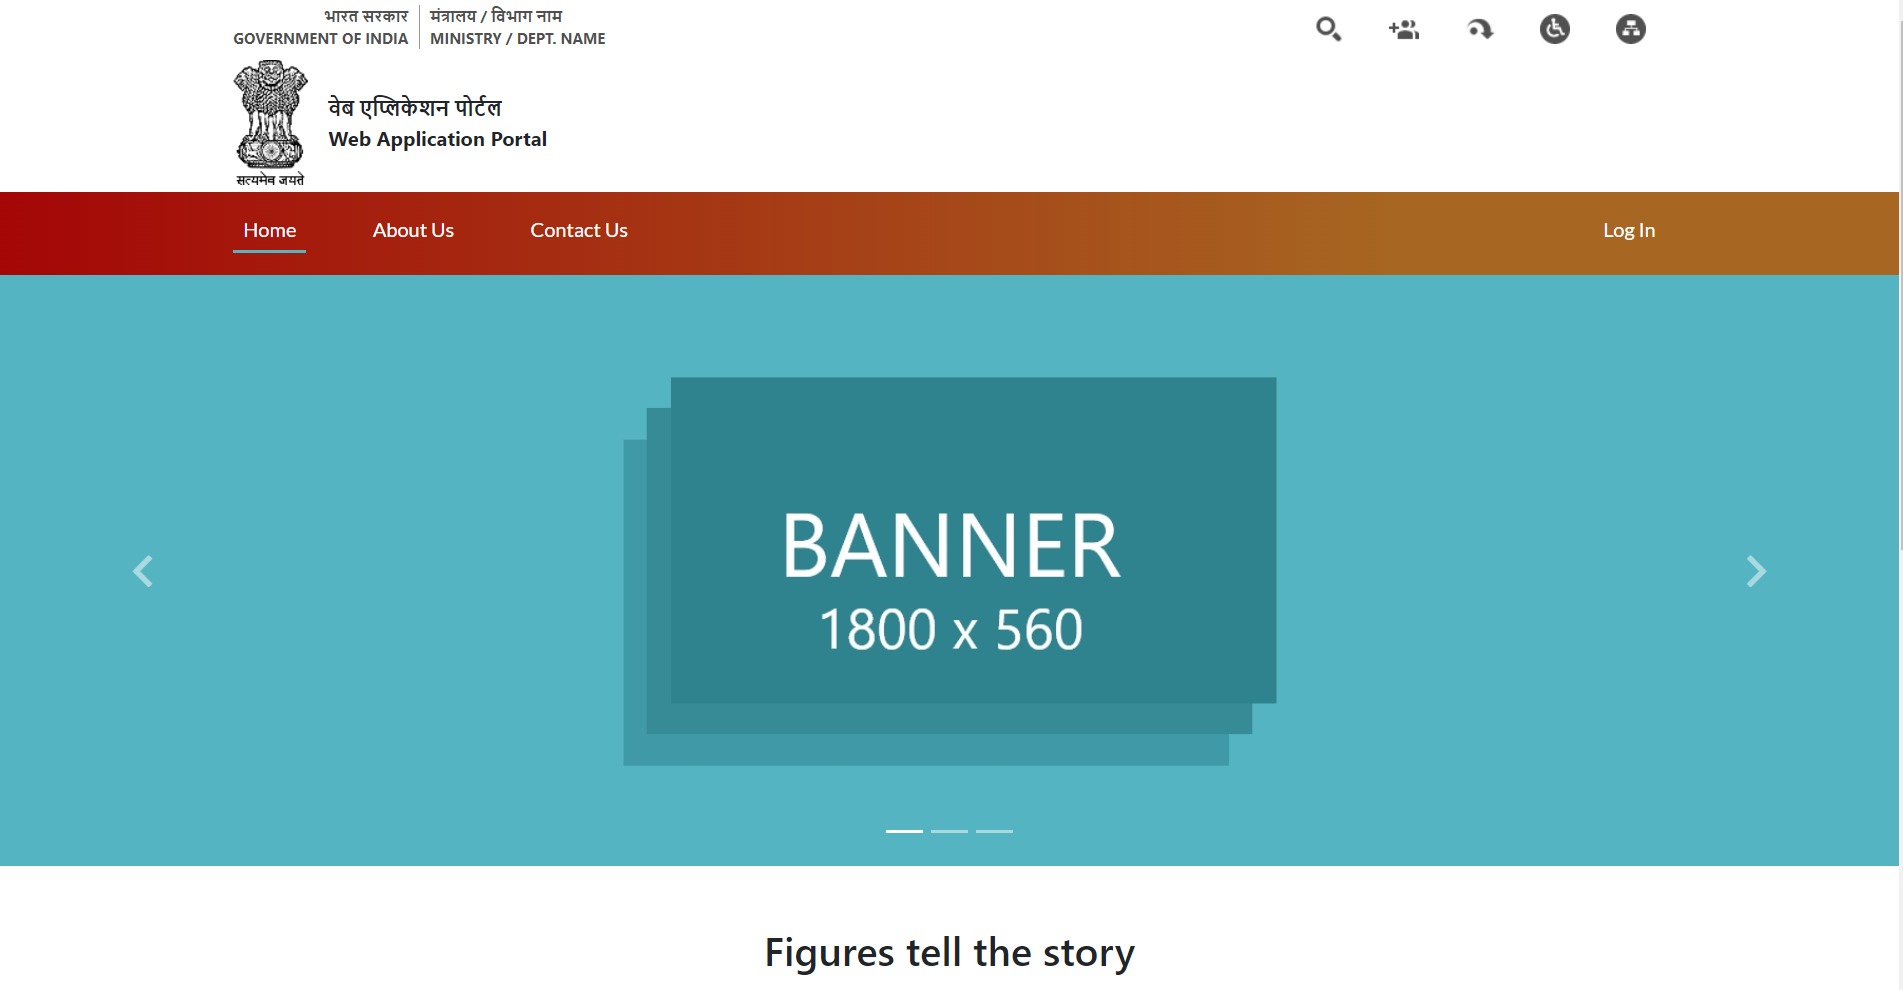
Task: Click the search magnifier icon
Action: click(1328, 29)
